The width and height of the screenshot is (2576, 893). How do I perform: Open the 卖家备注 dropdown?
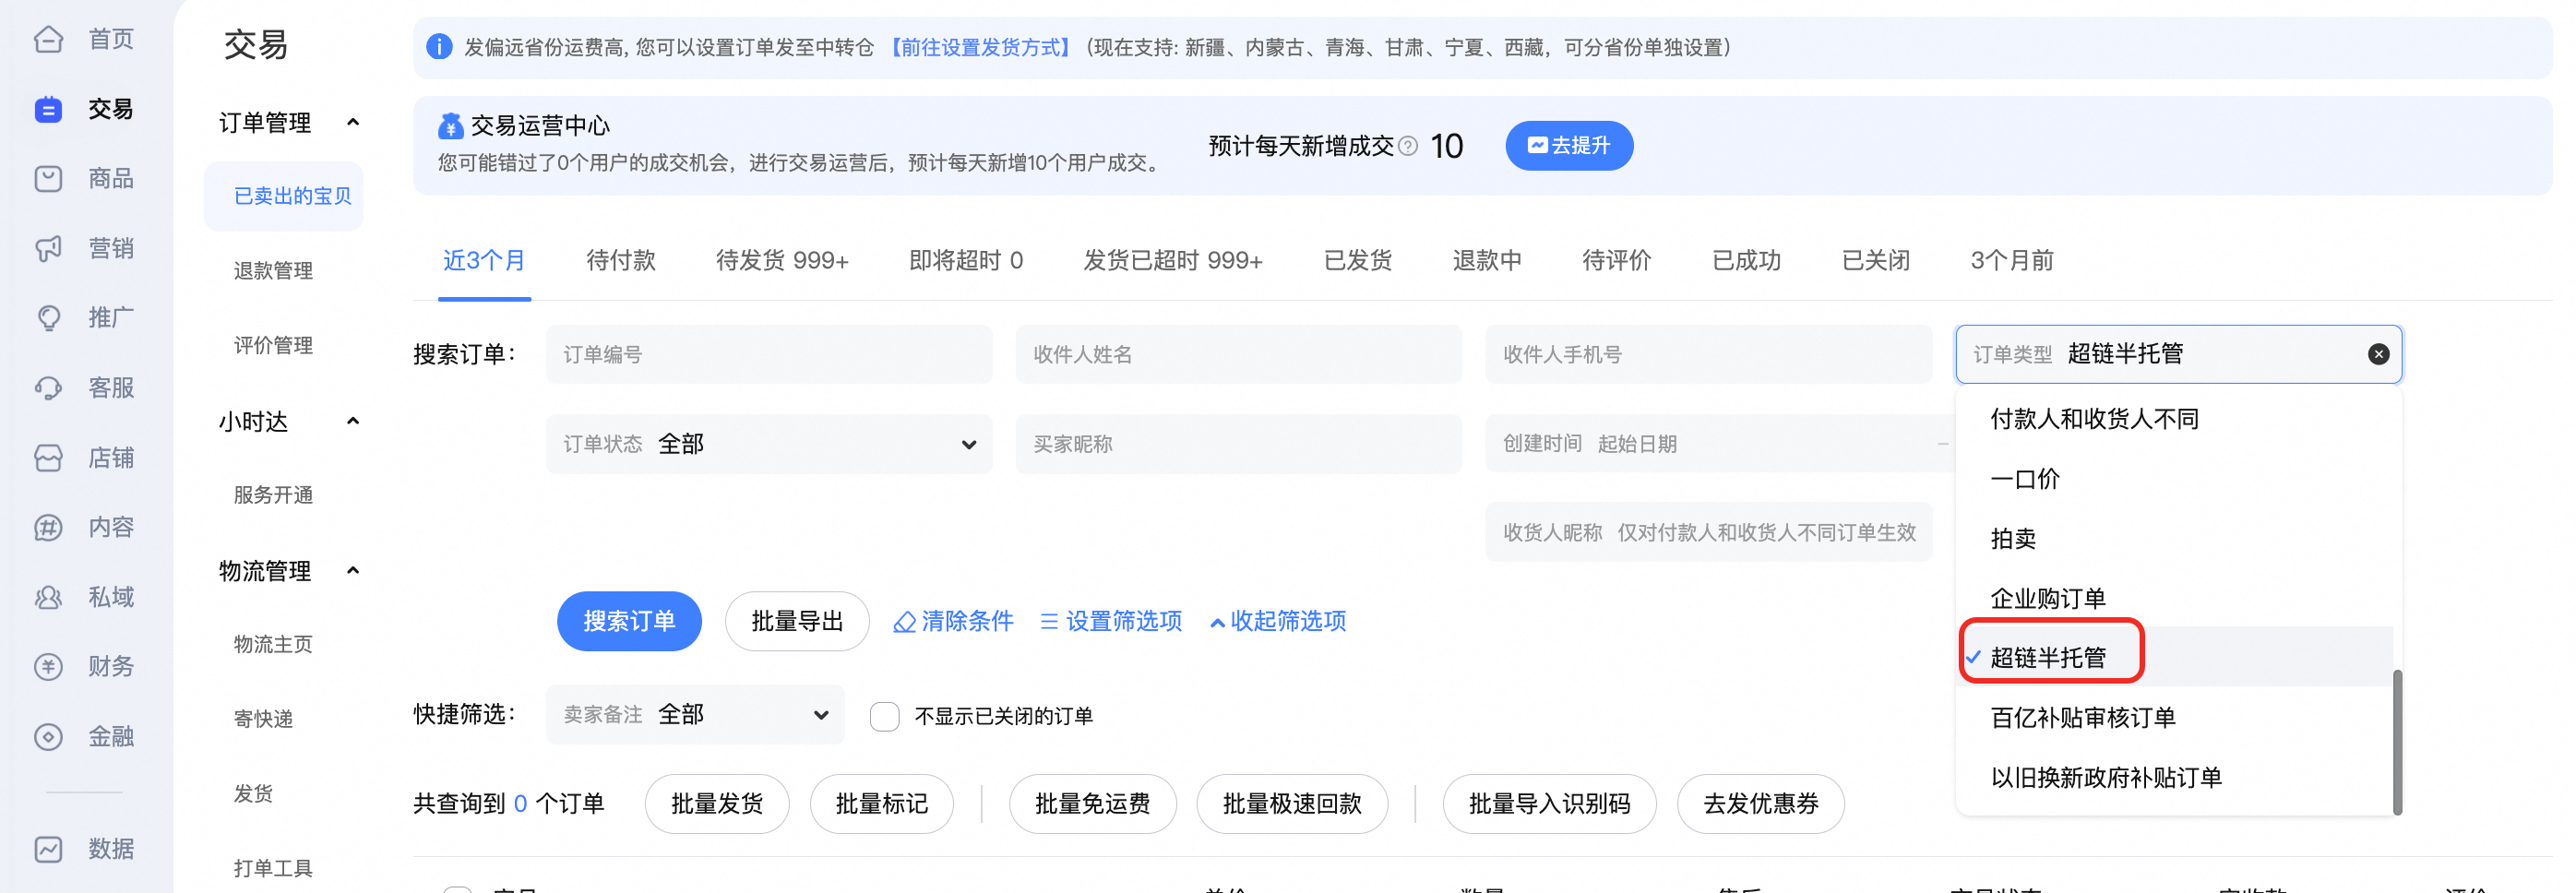(695, 714)
